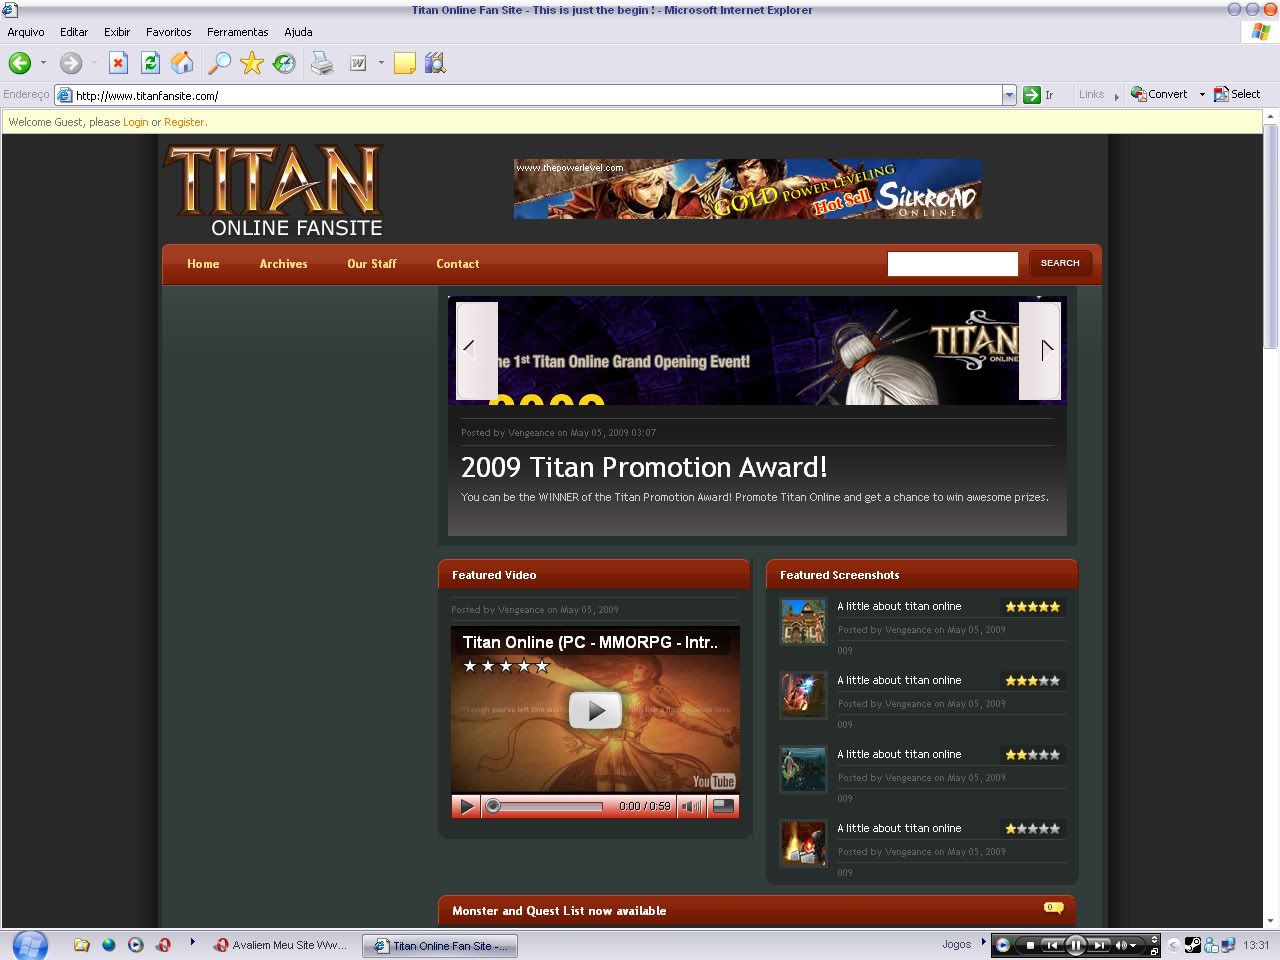Open browsing History clock icon

[284, 63]
